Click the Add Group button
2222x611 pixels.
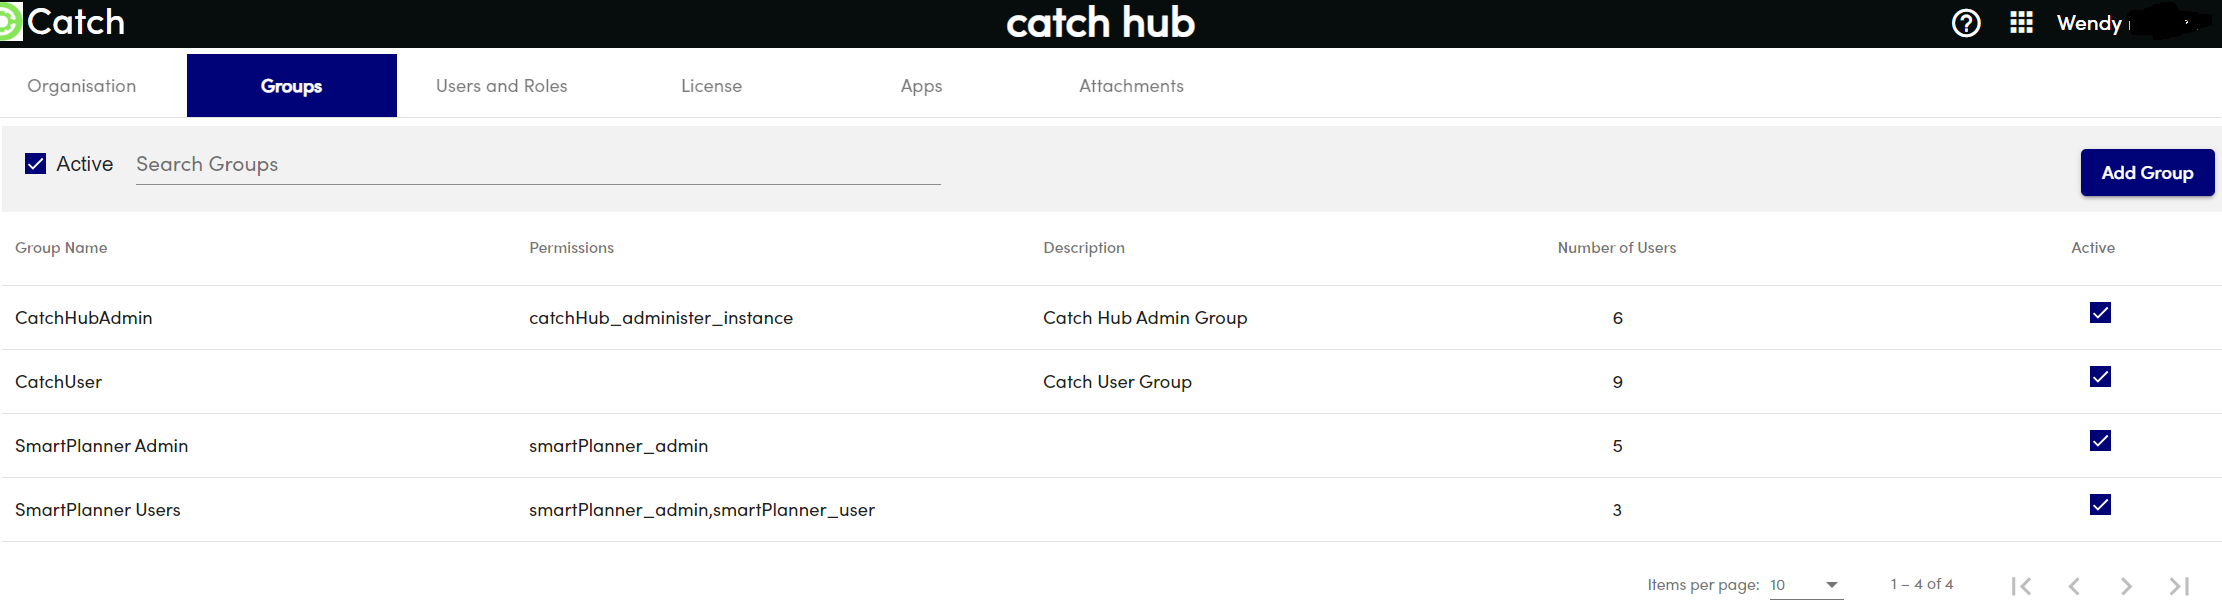(2147, 173)
